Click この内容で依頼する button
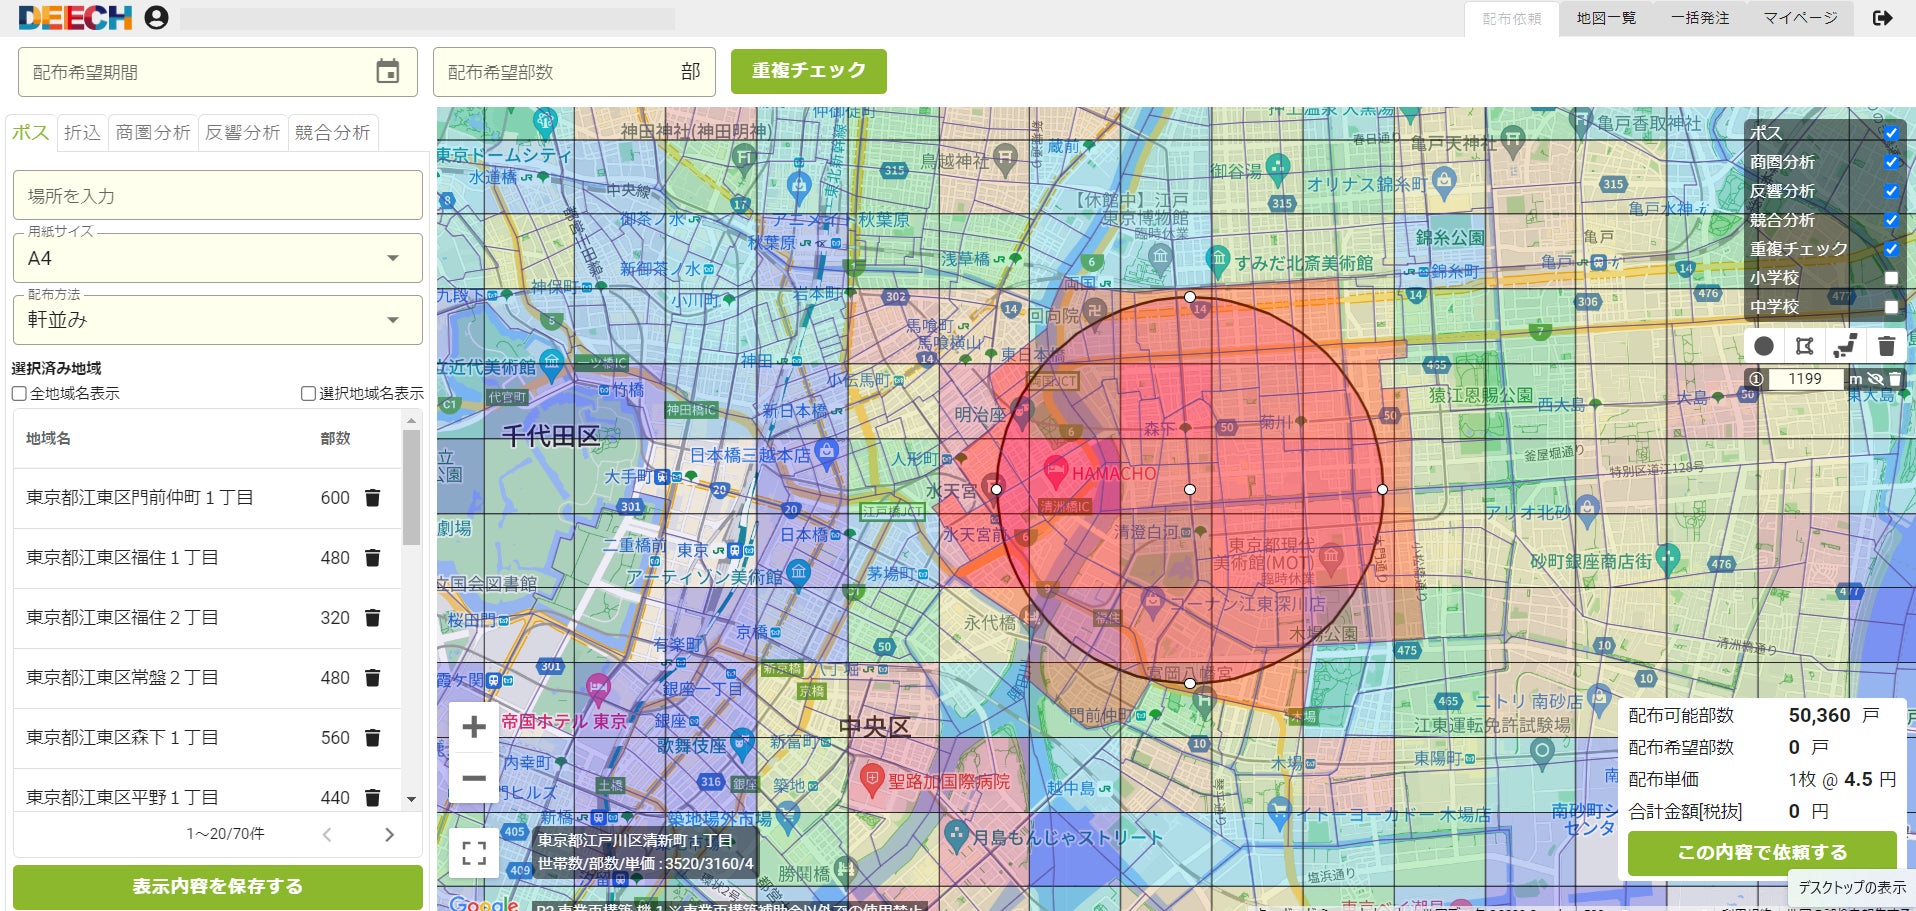The height and width of the screenshot is (911, 1916). [1762, 852]
